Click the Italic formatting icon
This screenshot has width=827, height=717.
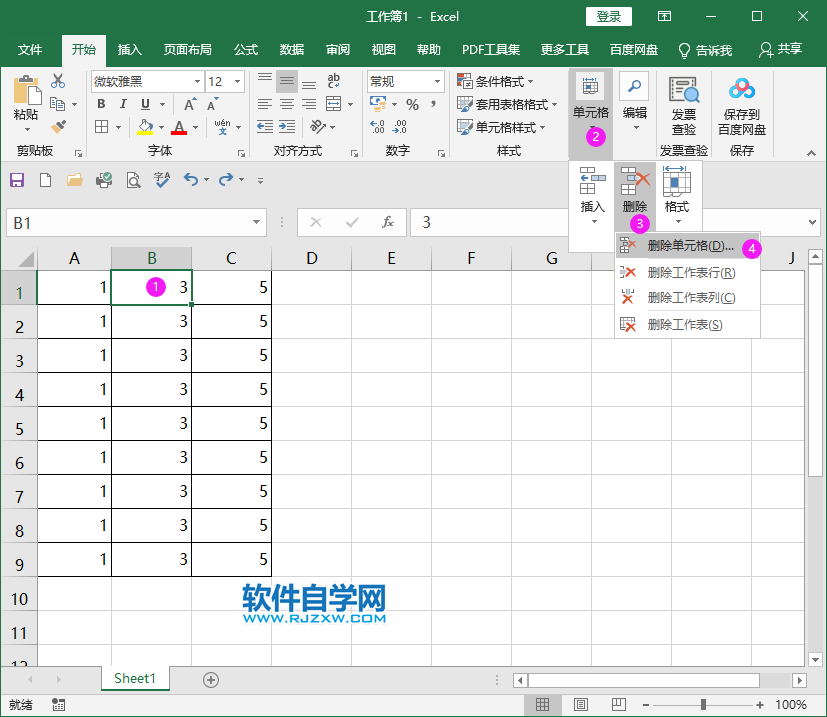click(x=124, y=103)
